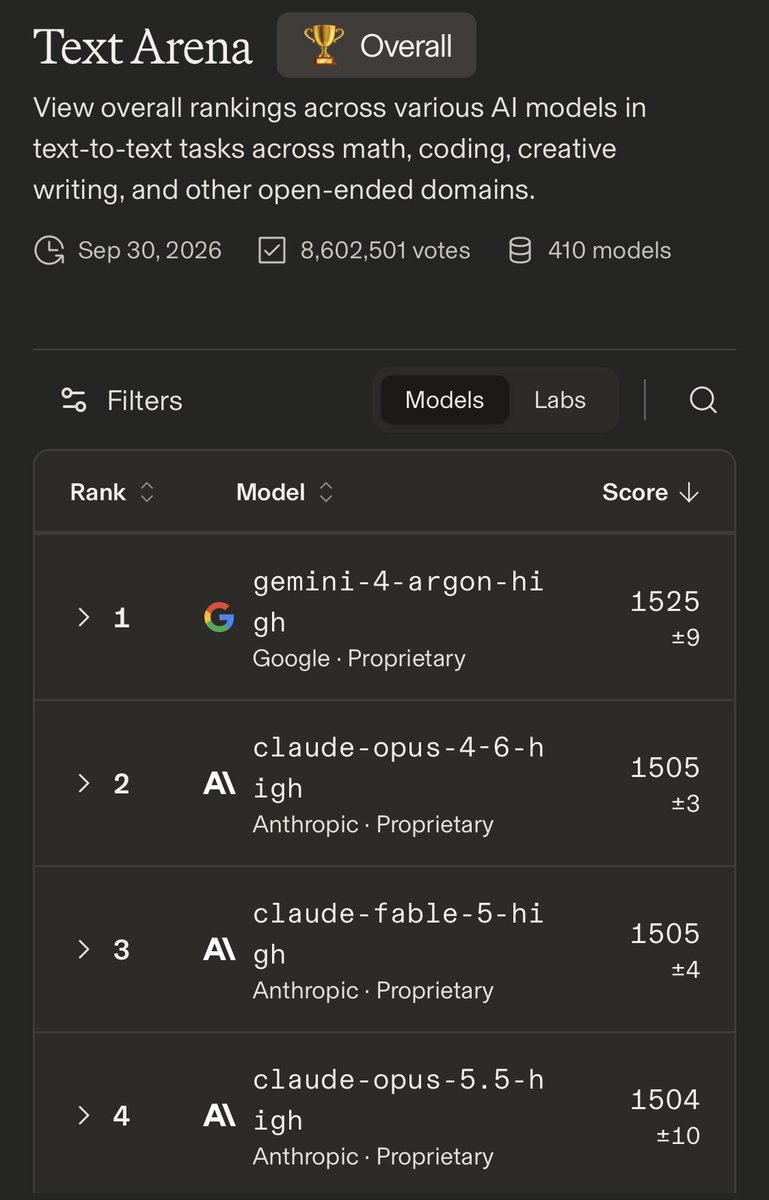The height and width of the screenshot is (1200, 769).
Task: Click the 1505 score in rank 3 row
Action: coord(665,933)
